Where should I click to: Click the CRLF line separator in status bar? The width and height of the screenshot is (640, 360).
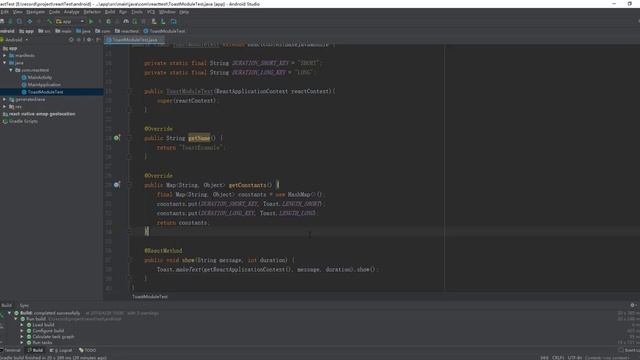coord(558,358)
